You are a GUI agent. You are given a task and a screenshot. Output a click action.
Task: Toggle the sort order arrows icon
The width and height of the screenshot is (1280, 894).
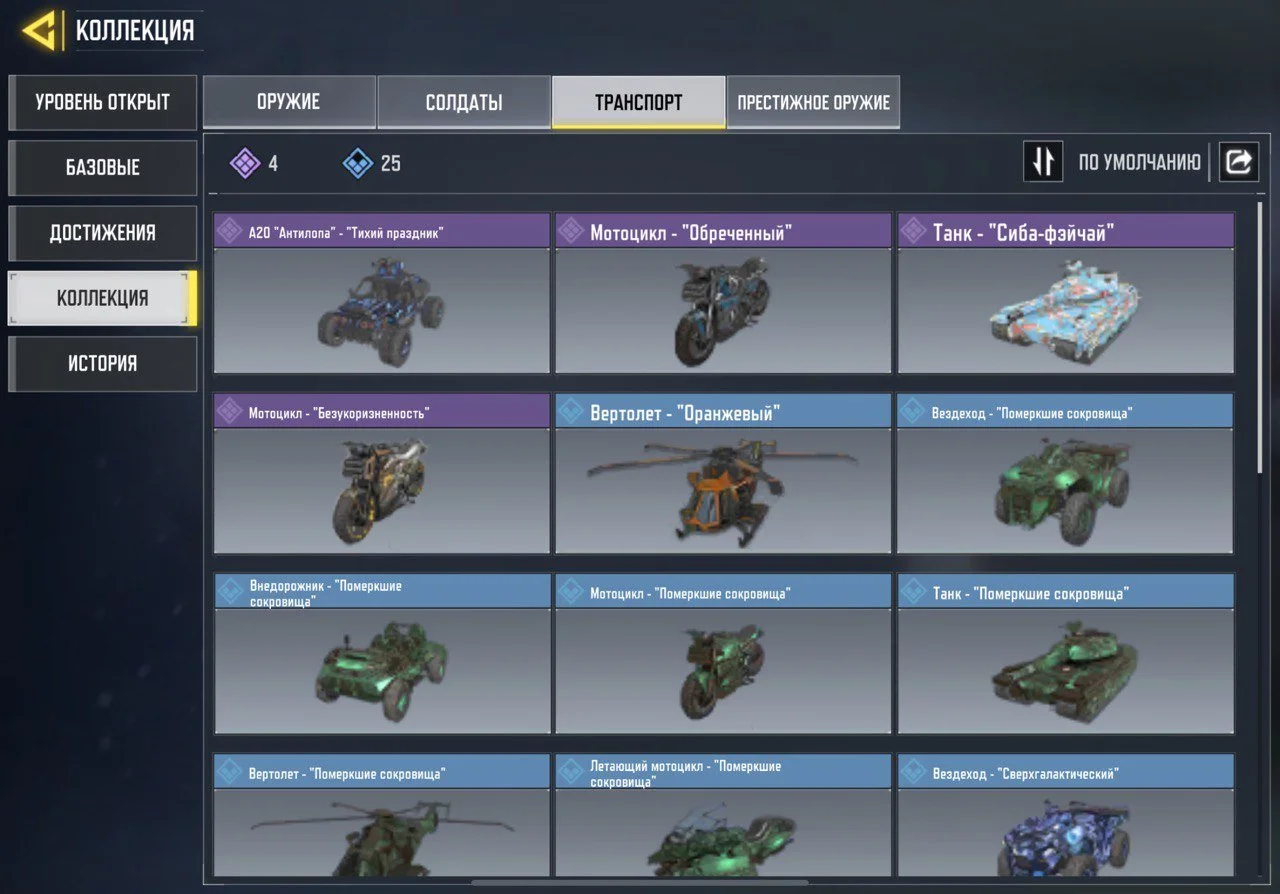pyautogui.click(x=1043, y=161)
